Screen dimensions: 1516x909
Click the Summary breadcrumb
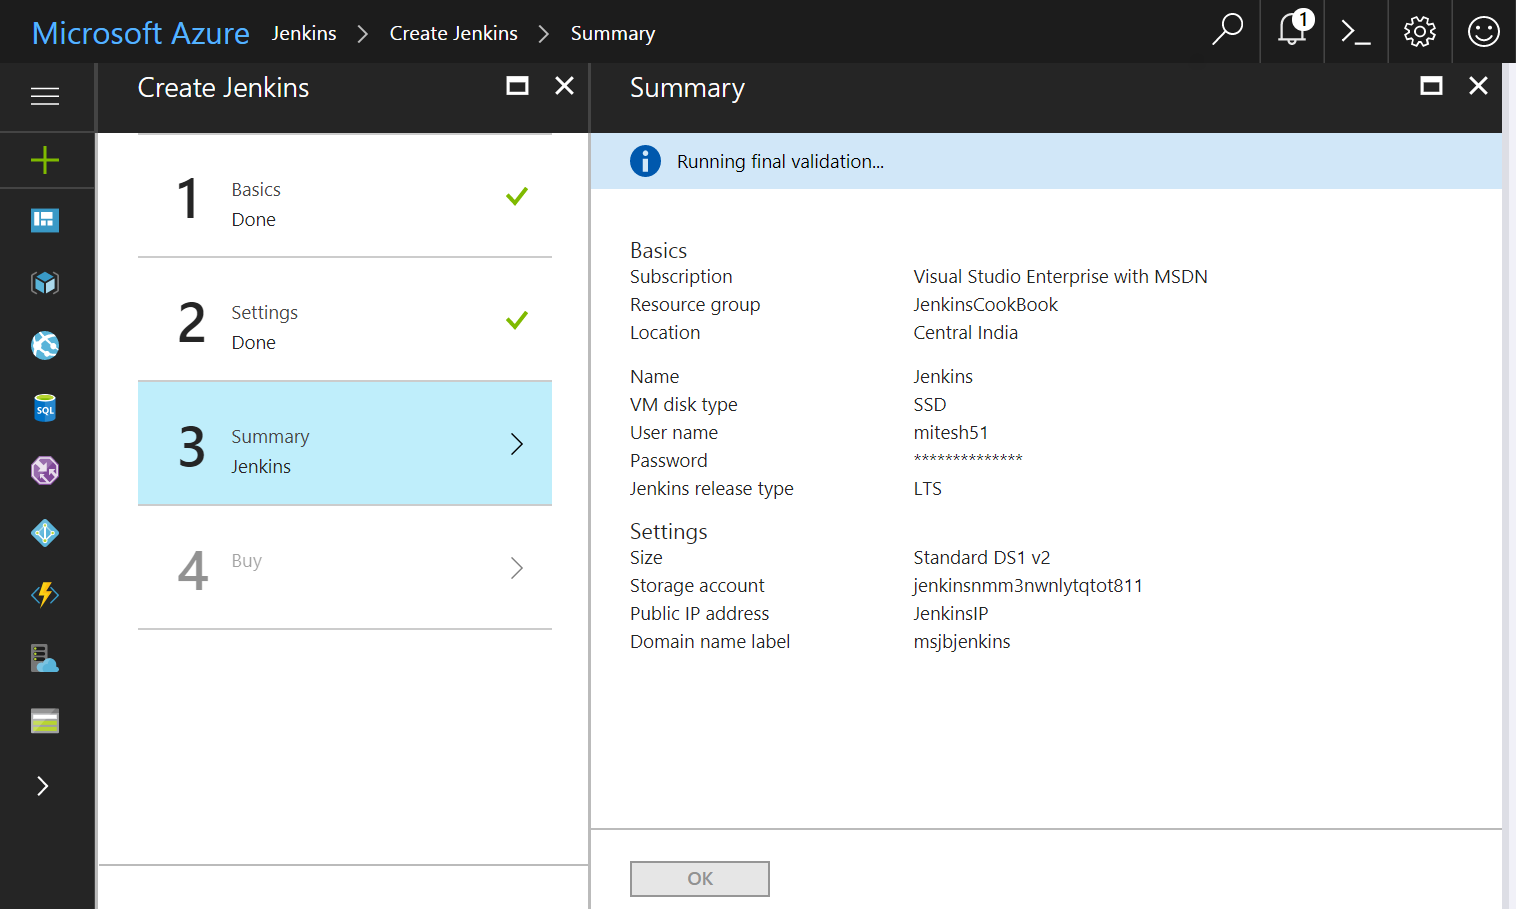[x=613, y=34]
